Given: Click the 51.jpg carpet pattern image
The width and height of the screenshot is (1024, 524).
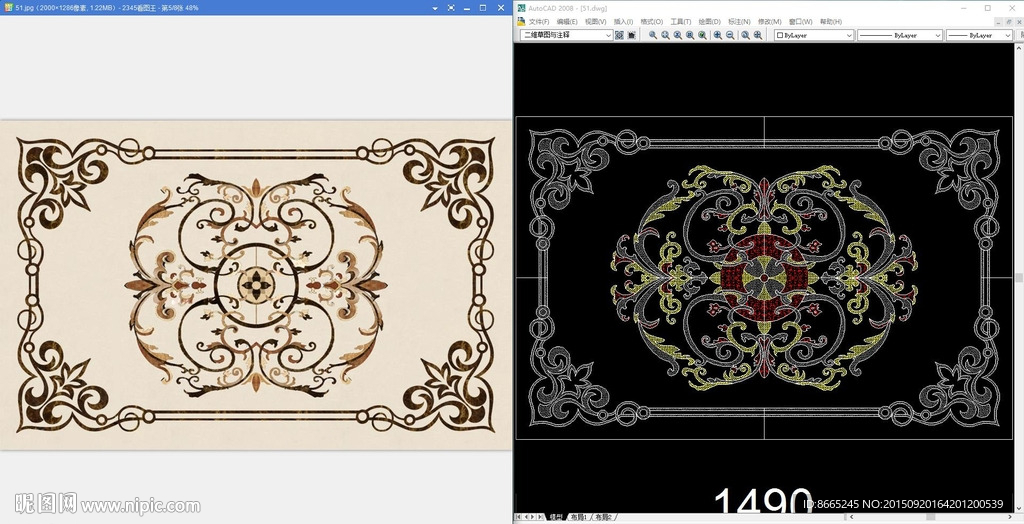Looking at the screenshot, I should [x=256, y=285].
